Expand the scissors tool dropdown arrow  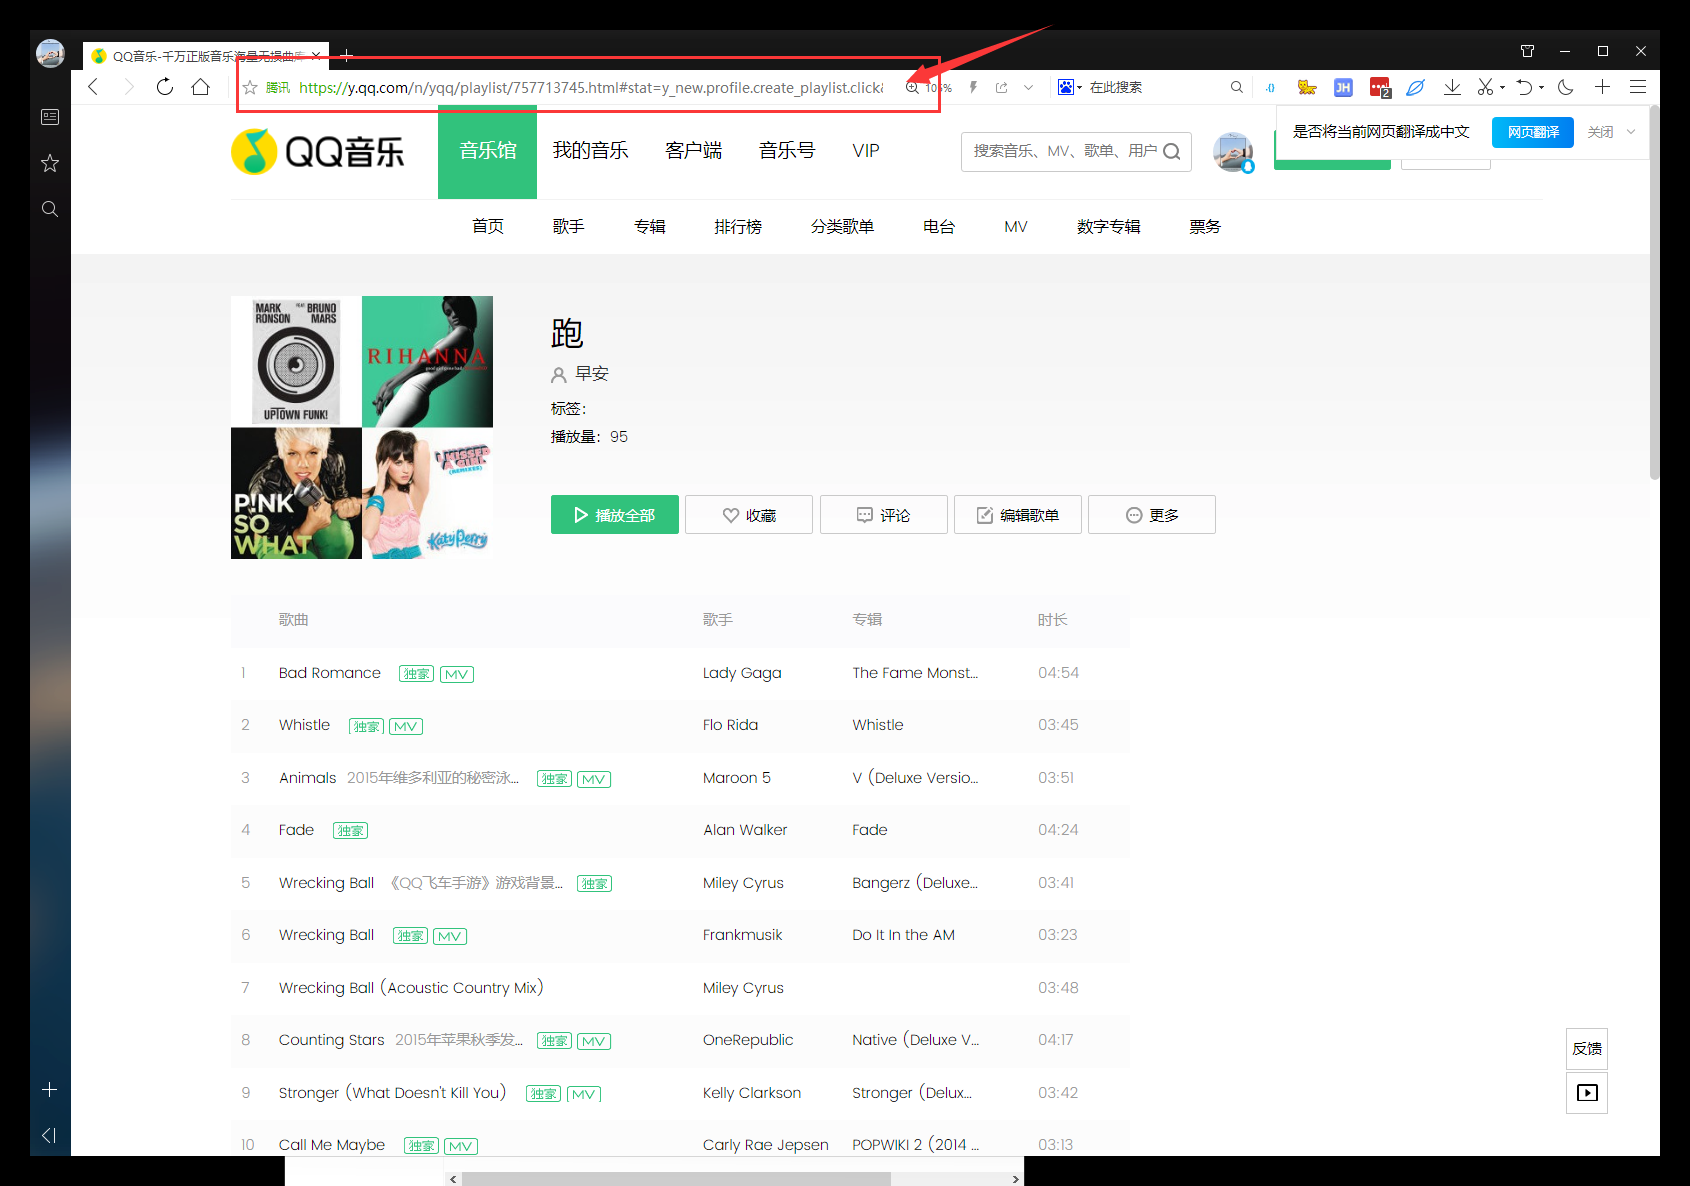tap(1502, 88)
